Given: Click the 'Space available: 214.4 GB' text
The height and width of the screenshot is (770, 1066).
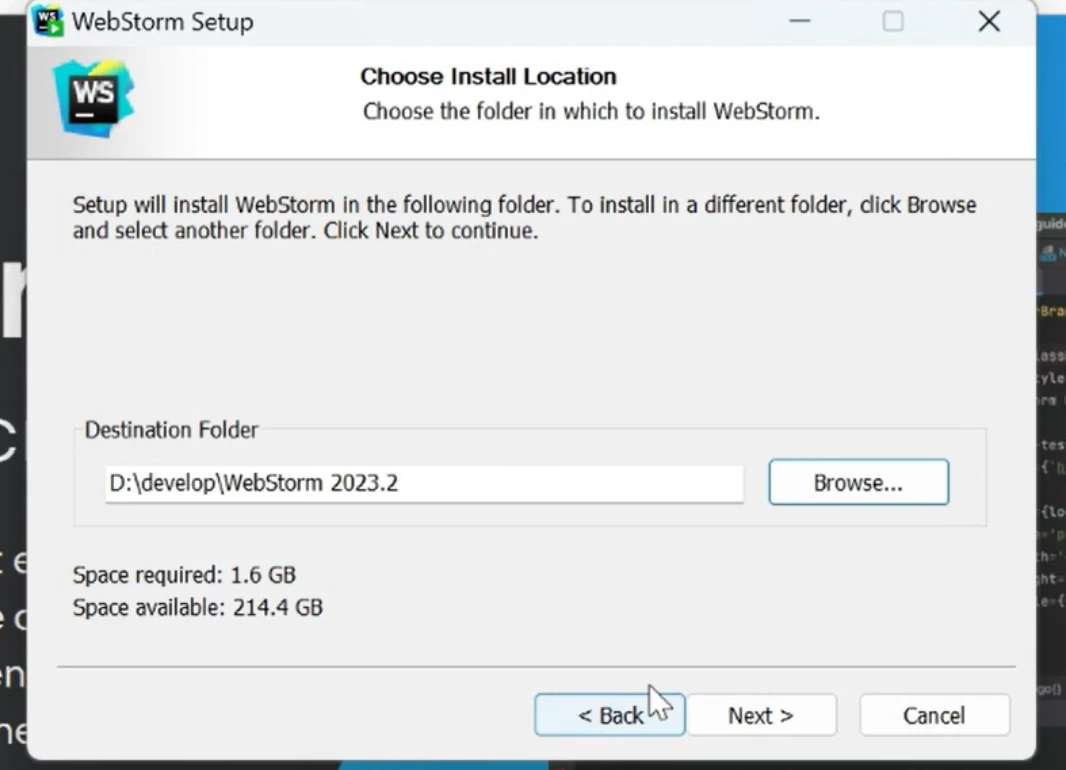Looking at the screenshot, I should [x=198, y=607].
